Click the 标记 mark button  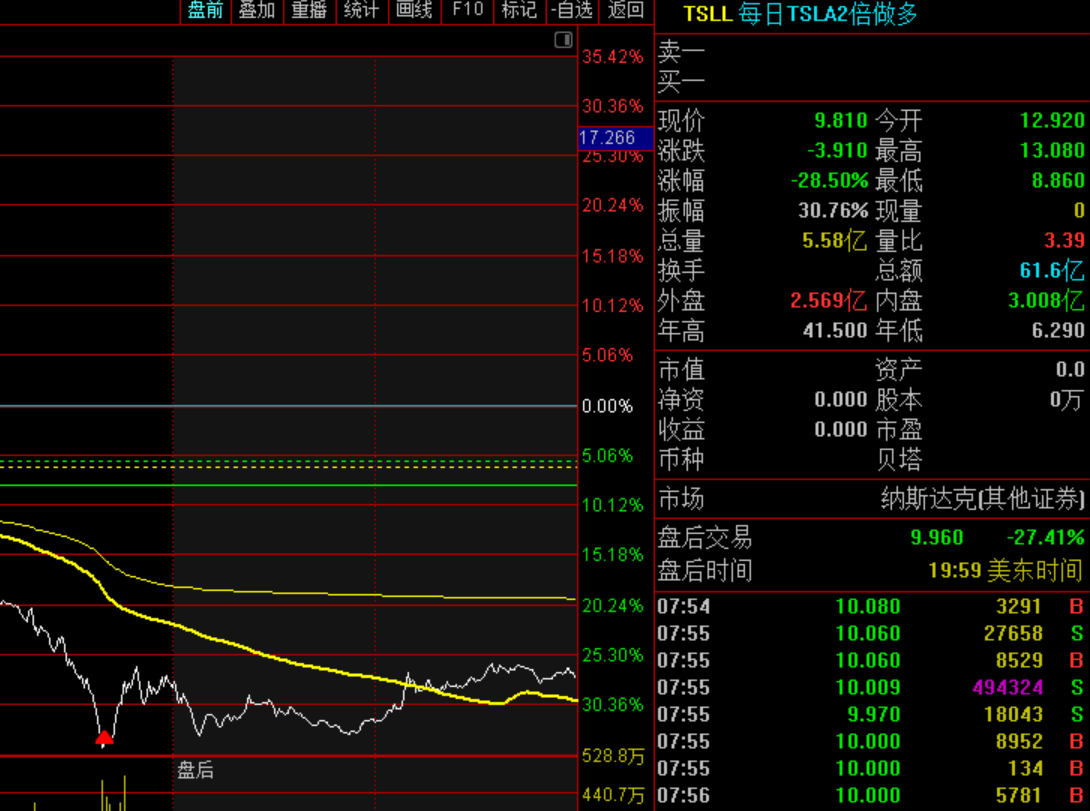coord(519,10)
